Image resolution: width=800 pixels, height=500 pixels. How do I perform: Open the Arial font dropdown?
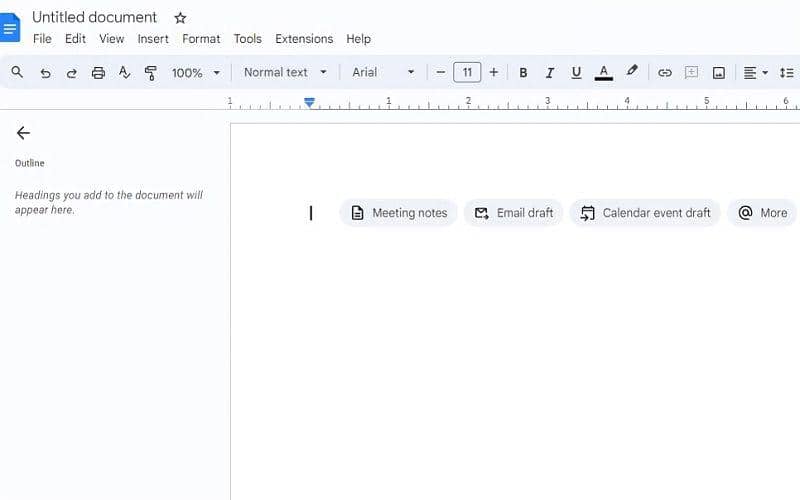(x=383, y=72)
